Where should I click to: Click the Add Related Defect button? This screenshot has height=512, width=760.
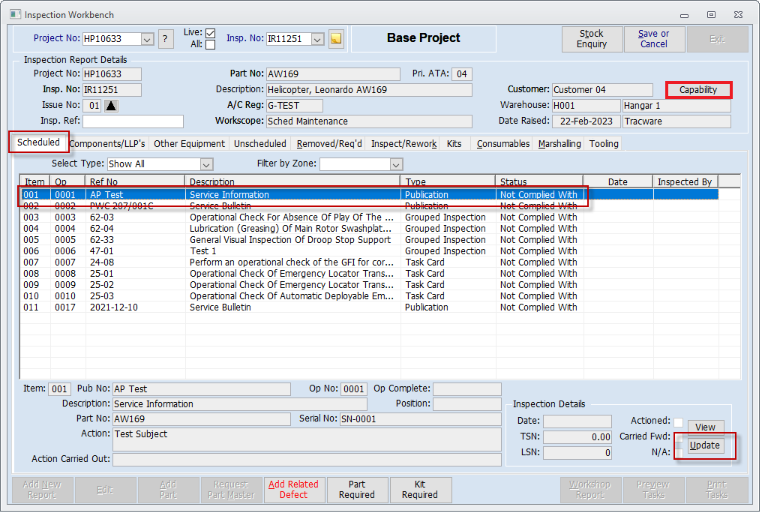click(x=294, y=490)
